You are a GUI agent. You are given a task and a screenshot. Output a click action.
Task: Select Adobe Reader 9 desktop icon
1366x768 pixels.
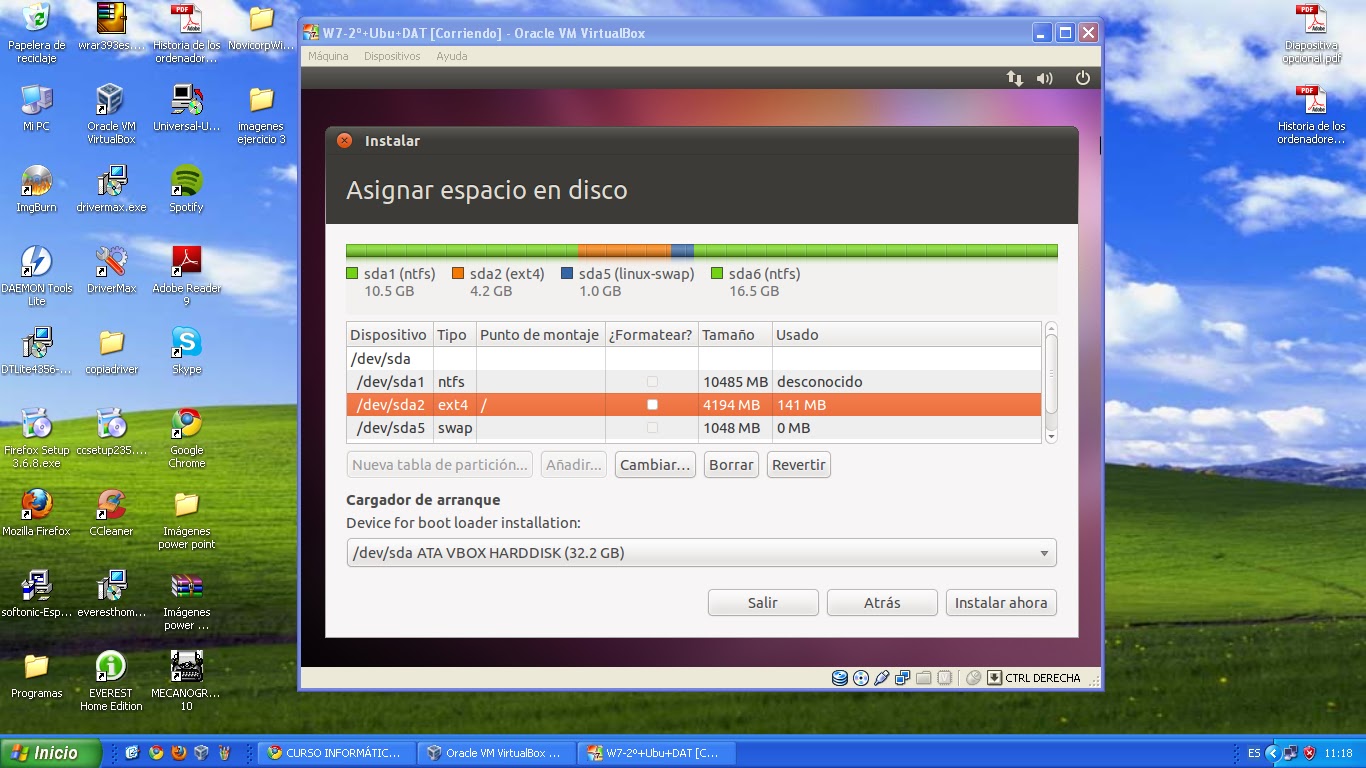click(186, 275)
